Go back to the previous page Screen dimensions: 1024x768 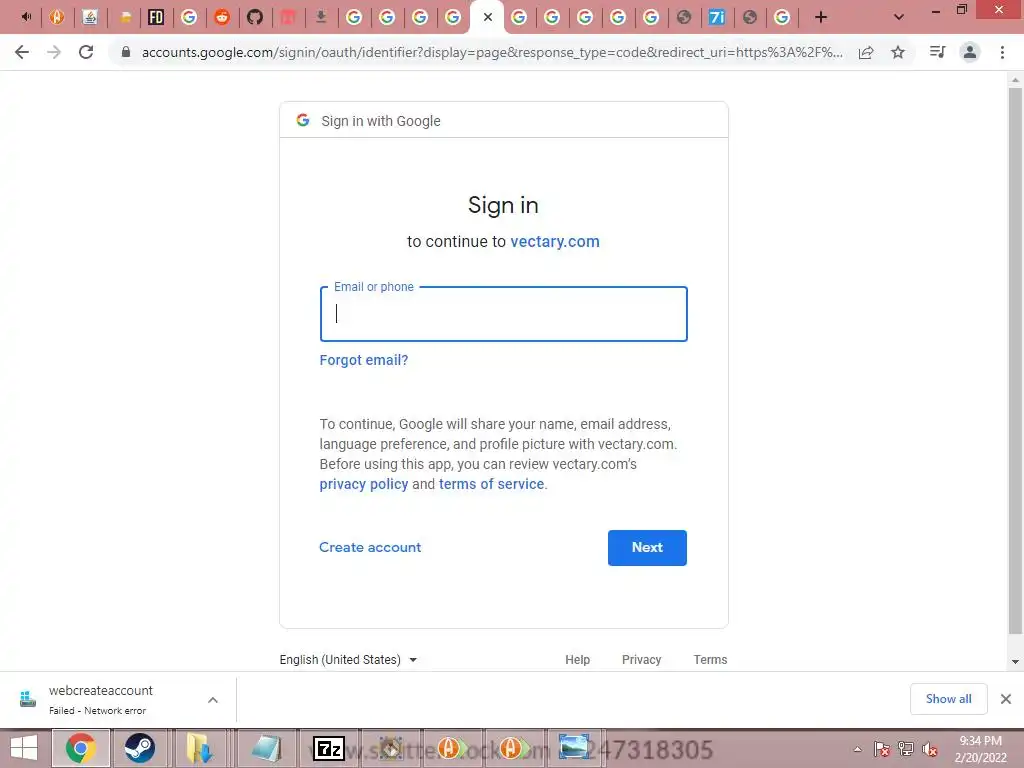(22, 52)
